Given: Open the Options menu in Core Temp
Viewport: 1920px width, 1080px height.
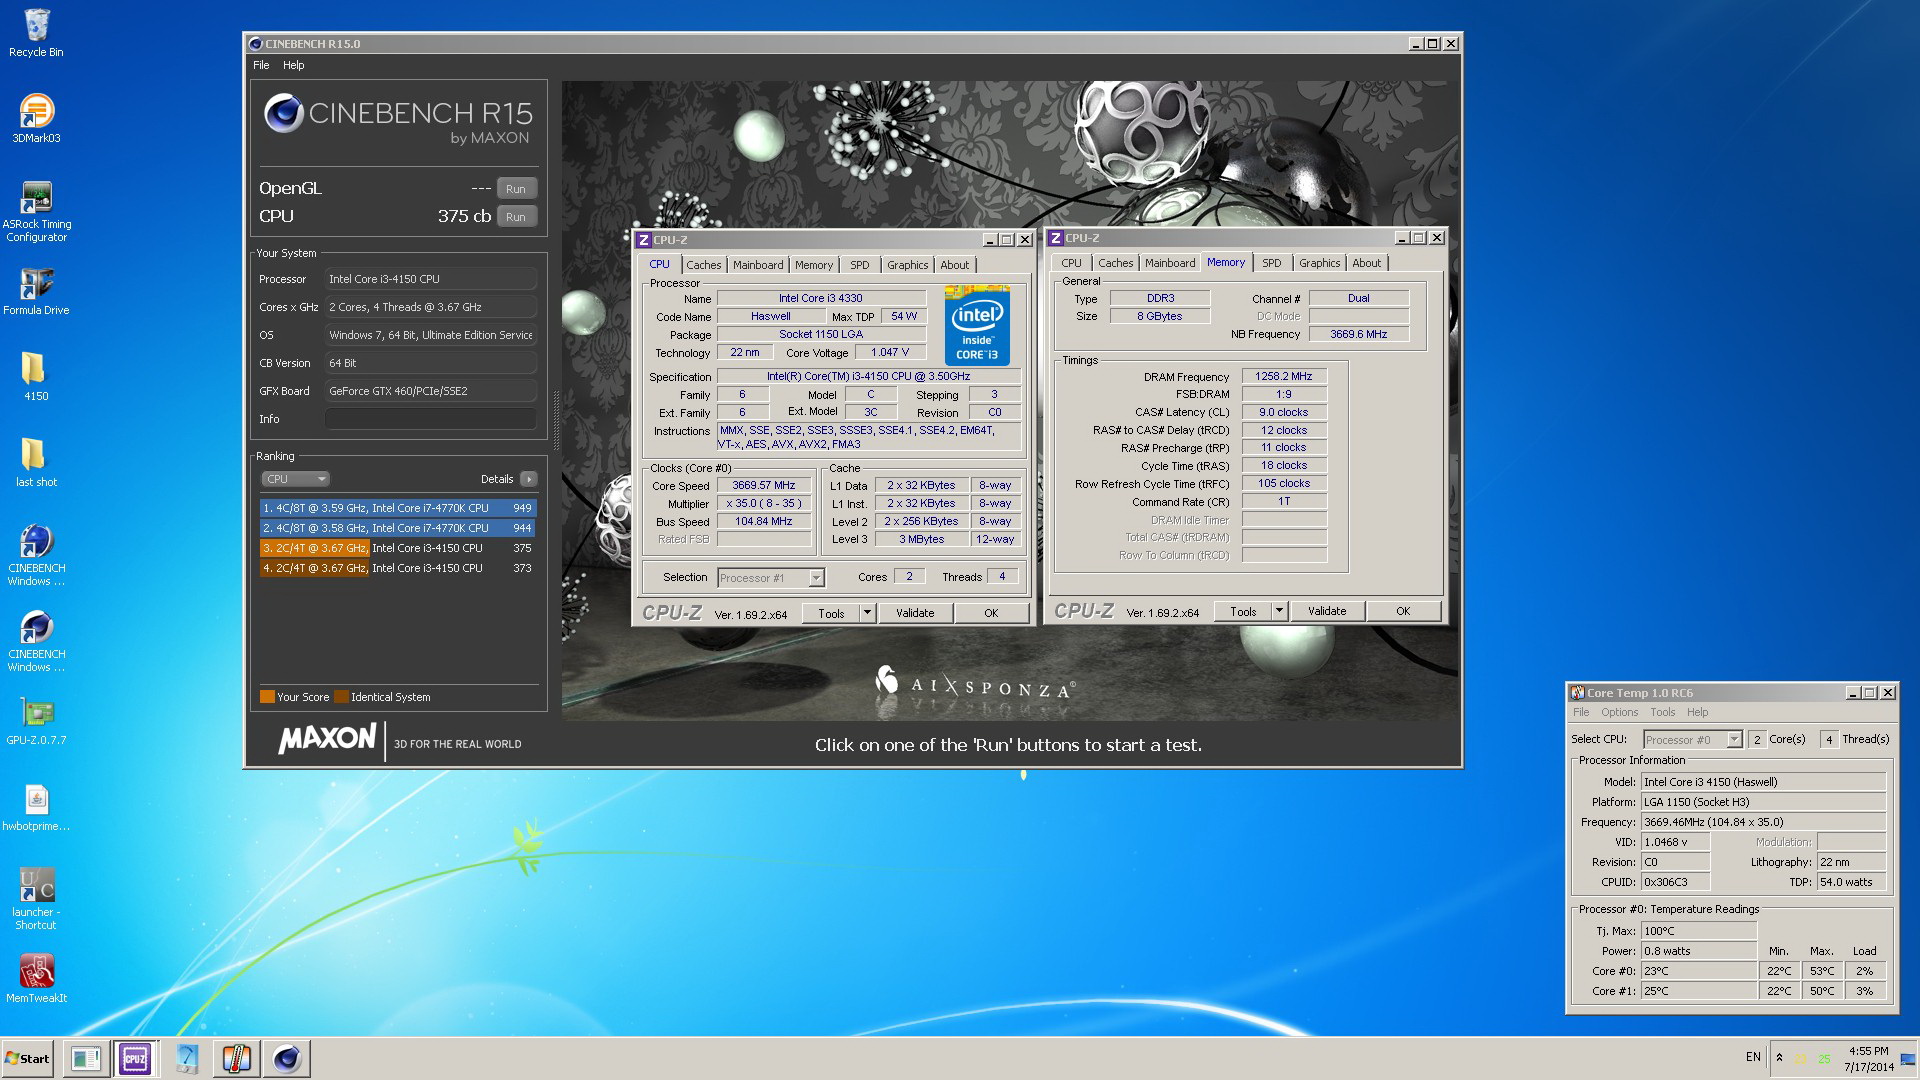Looking at the screenshot, I should tap(1619, 712).
